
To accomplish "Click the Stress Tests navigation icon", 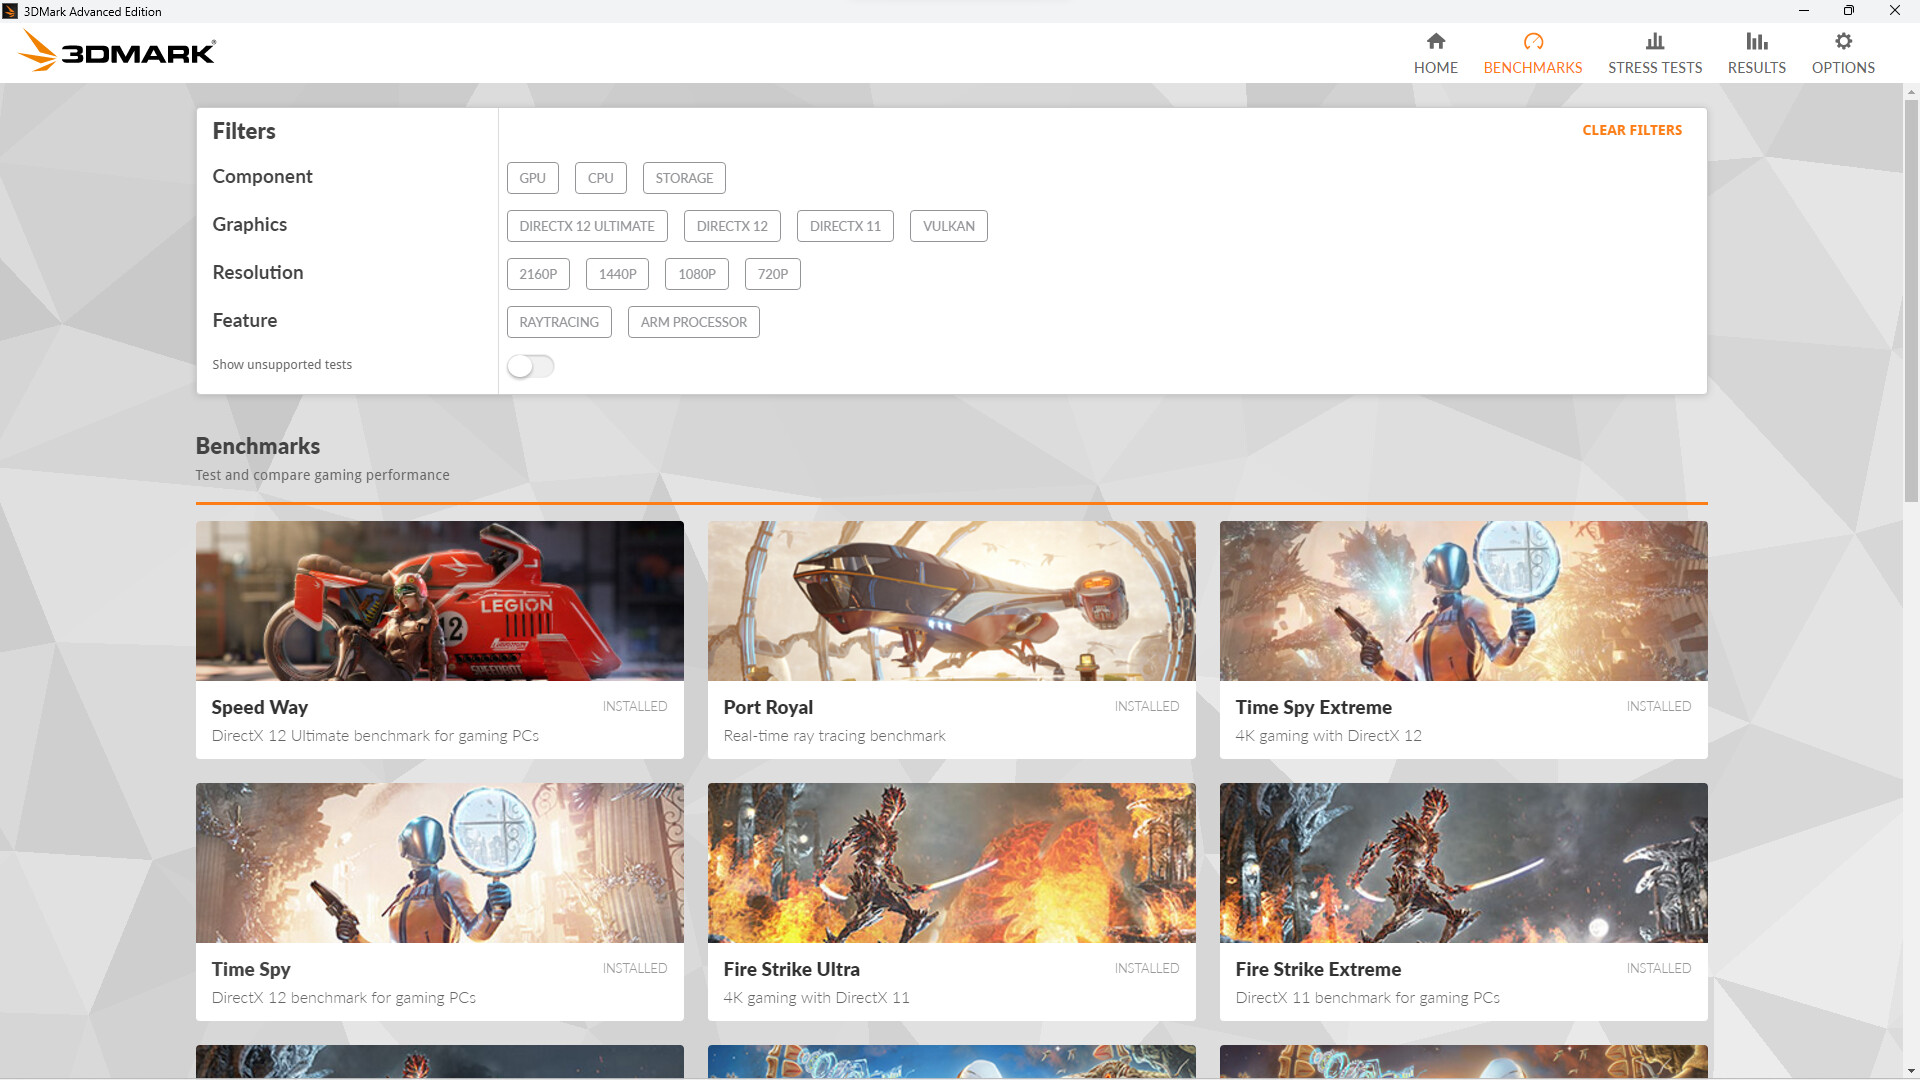I will [x=1654, y=40].
